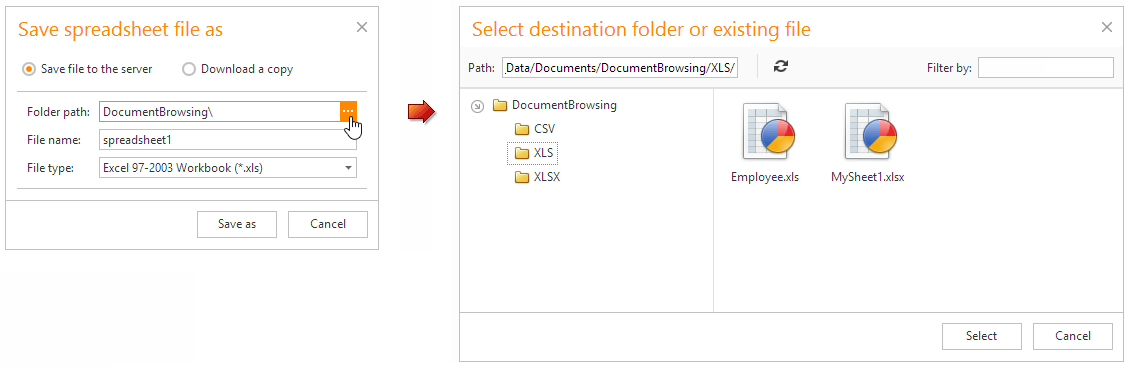Viewport: 1130px width, 368px height.
Task: Click the Path text field
Action: pos(620,68)
